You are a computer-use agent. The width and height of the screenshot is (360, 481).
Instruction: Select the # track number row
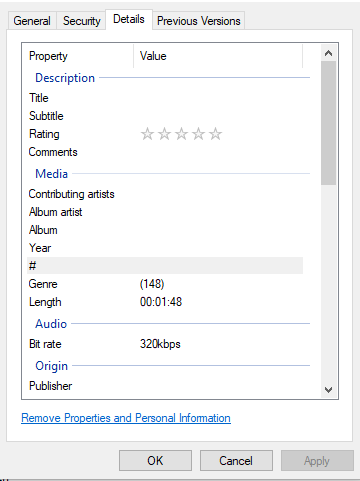[x=165, y=266]
